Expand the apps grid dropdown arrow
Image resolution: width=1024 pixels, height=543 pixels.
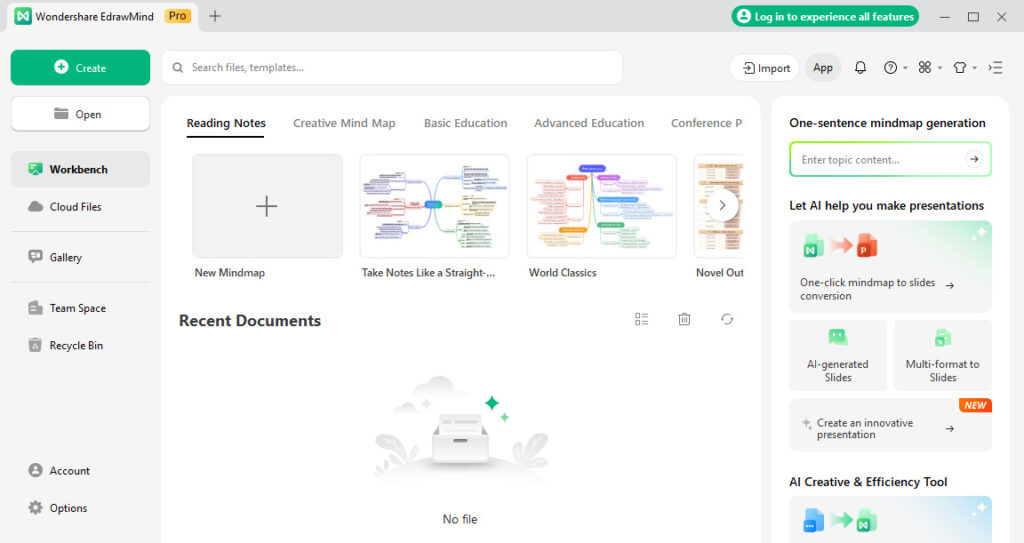(940, 68)
